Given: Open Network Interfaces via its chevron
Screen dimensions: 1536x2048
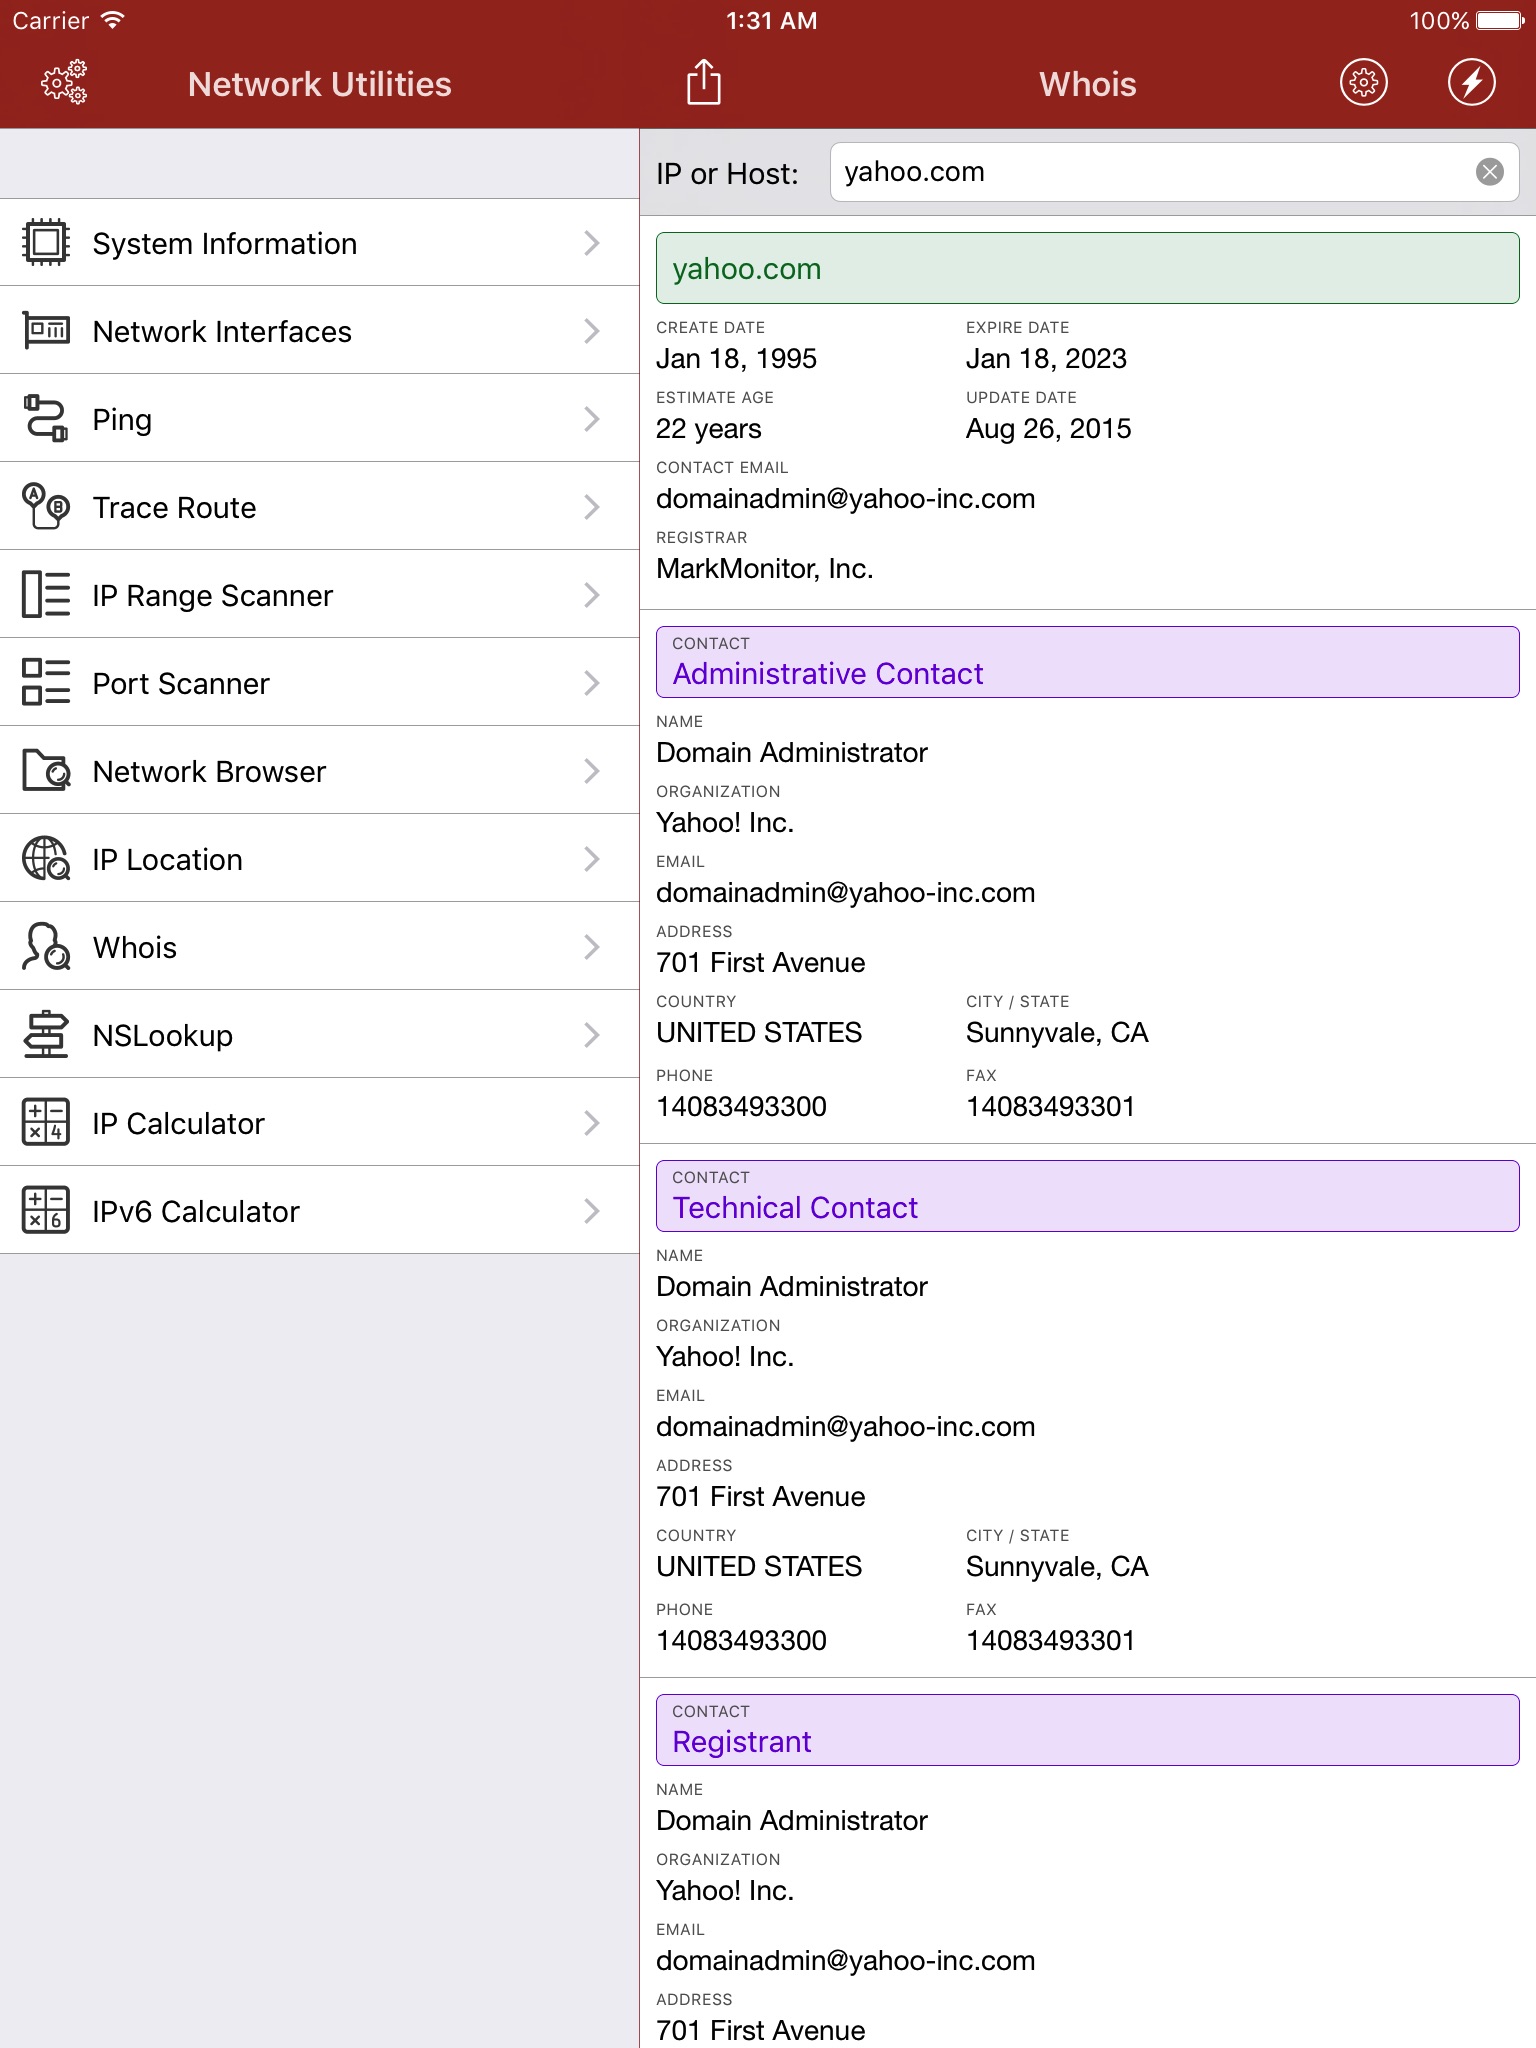Looking at the screenshot, I should (592, 331).
